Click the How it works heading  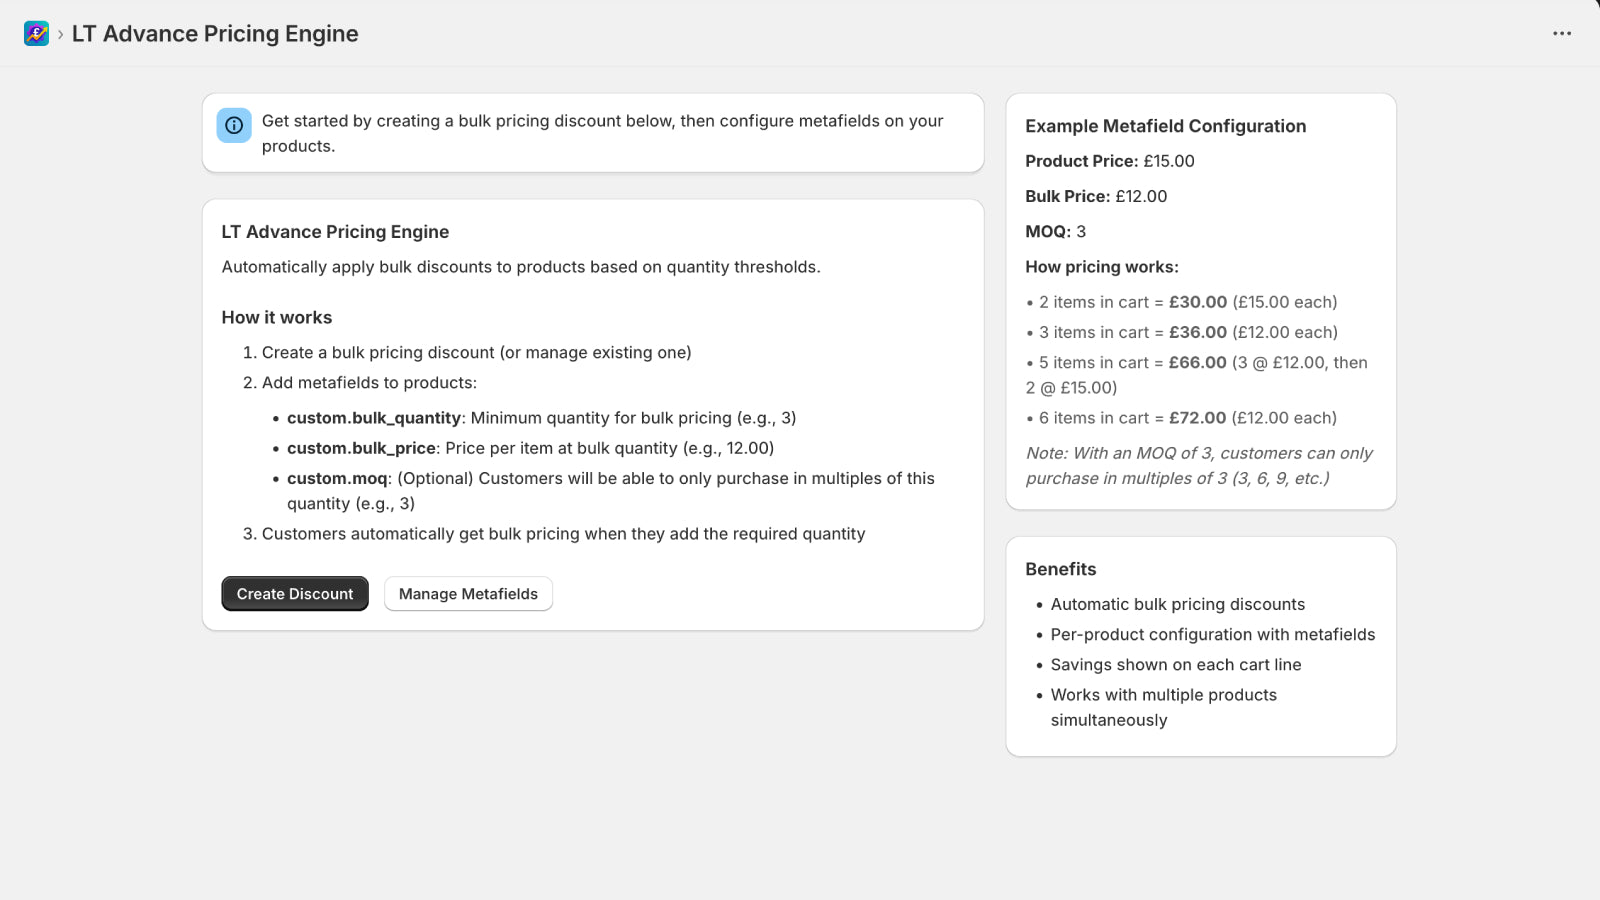pyautogui.click(x=277, y=317)
